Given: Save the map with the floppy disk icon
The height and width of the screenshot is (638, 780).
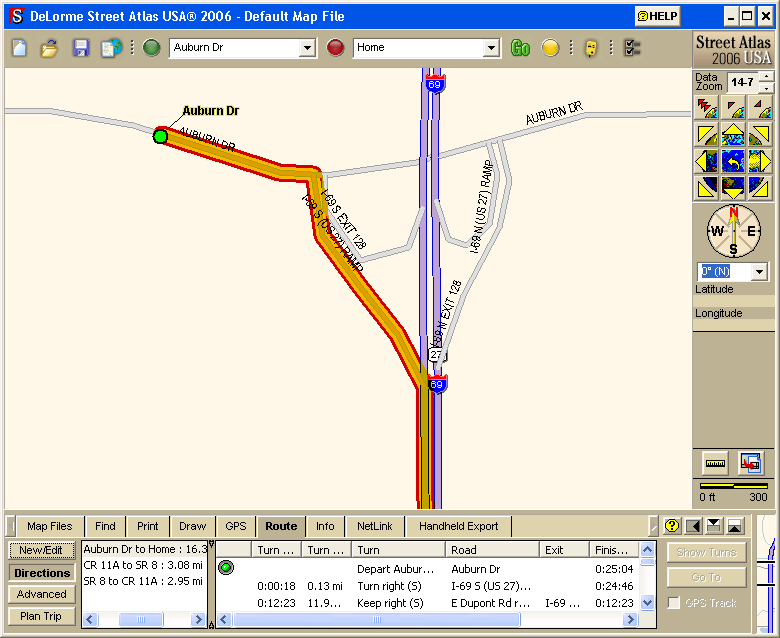Looking at the screenshot, I should click(81, 48).
